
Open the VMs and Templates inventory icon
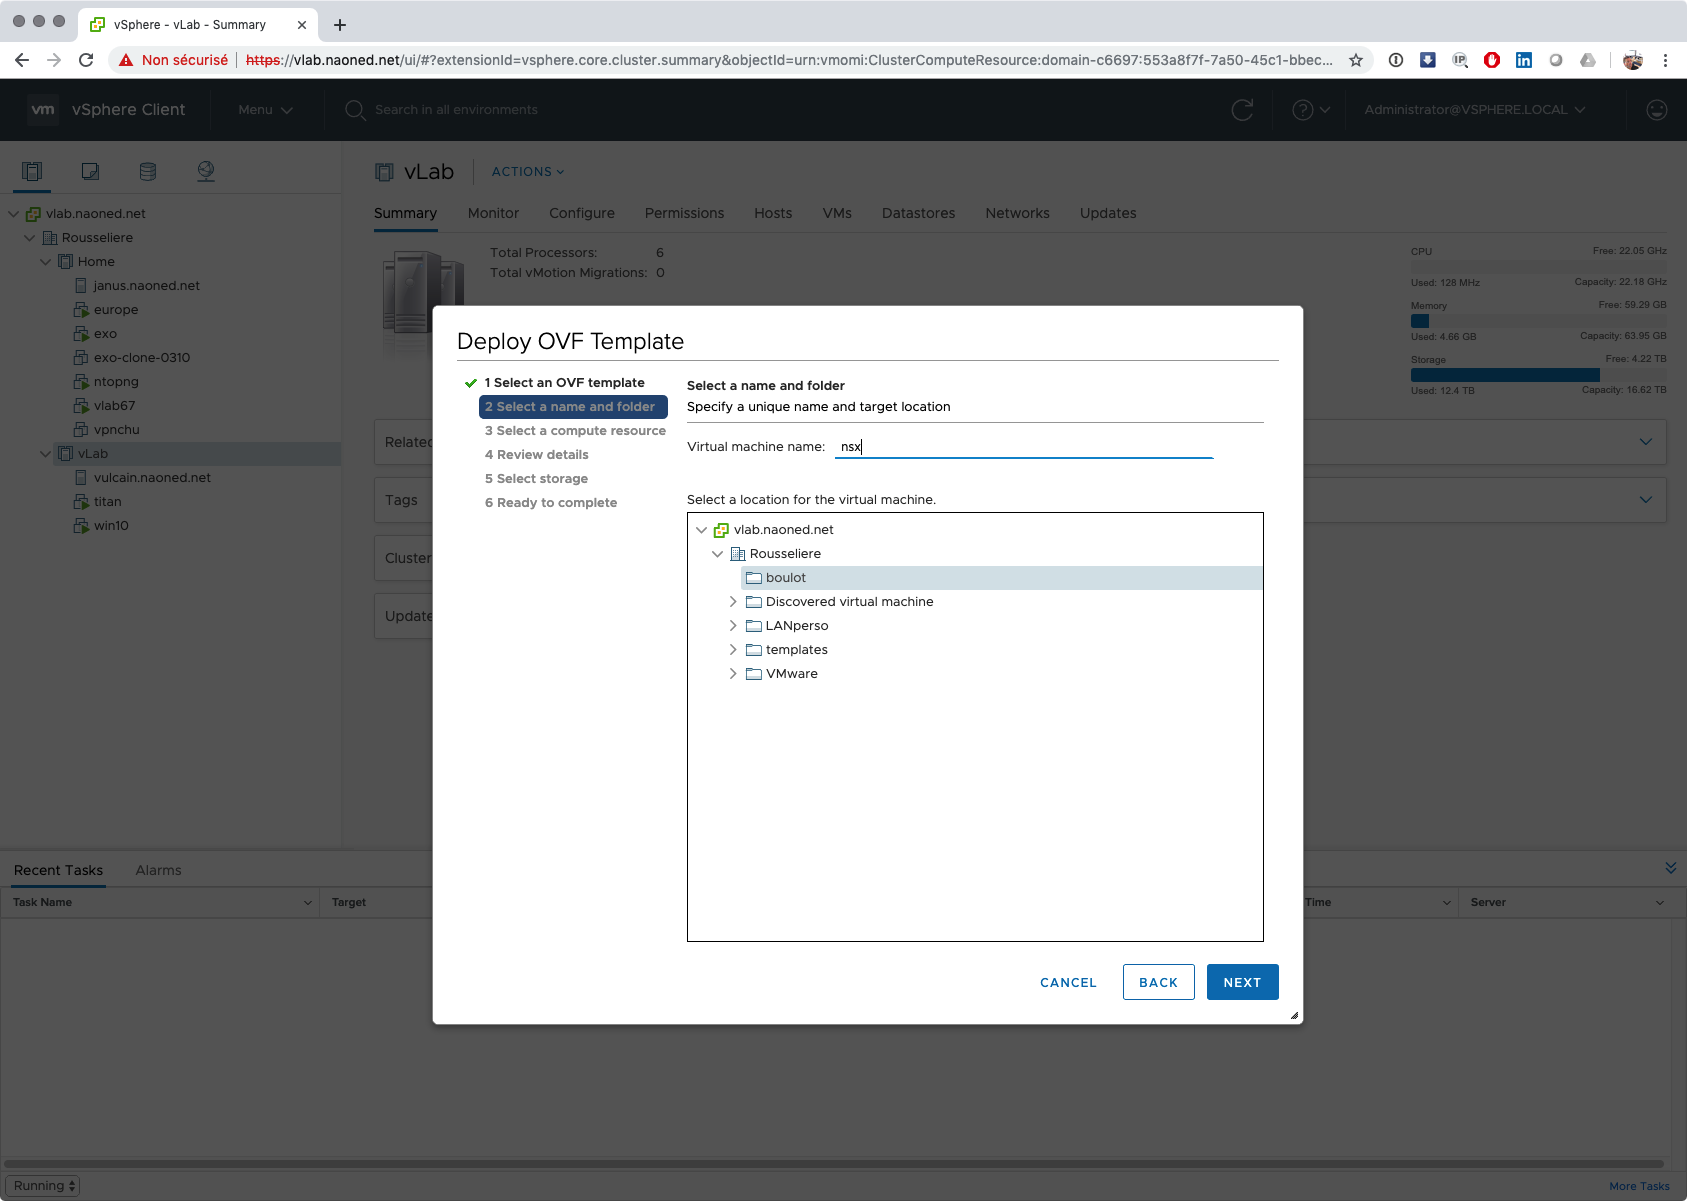(x=90, y=171)
